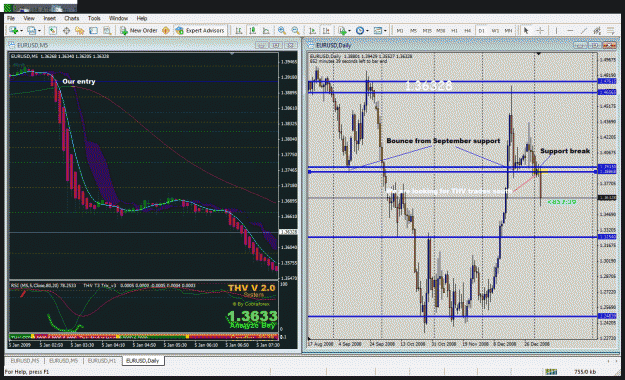Launch the MetaEditor icon
Screen dimensions: 625x380
coord(166,30)
